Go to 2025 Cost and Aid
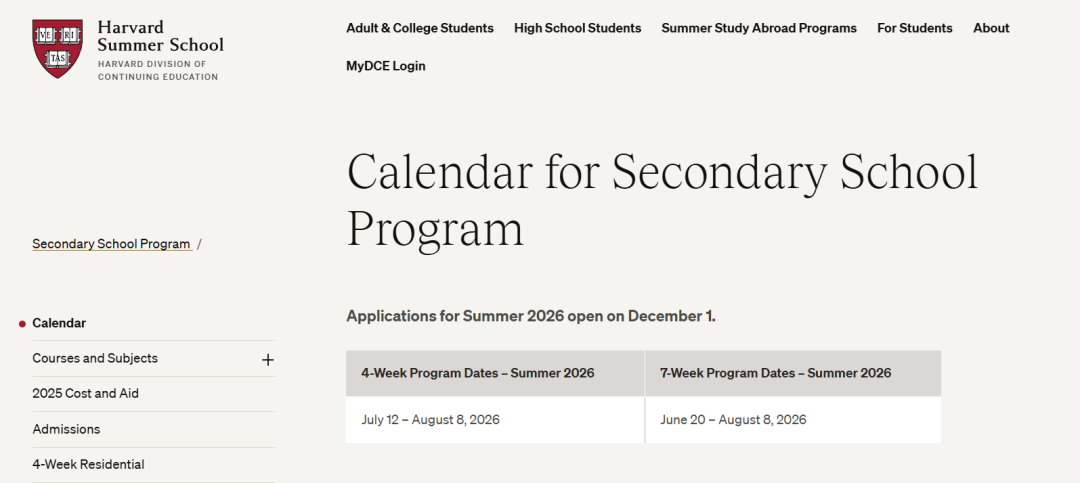Screen dimensions: 1080x483 85,393
